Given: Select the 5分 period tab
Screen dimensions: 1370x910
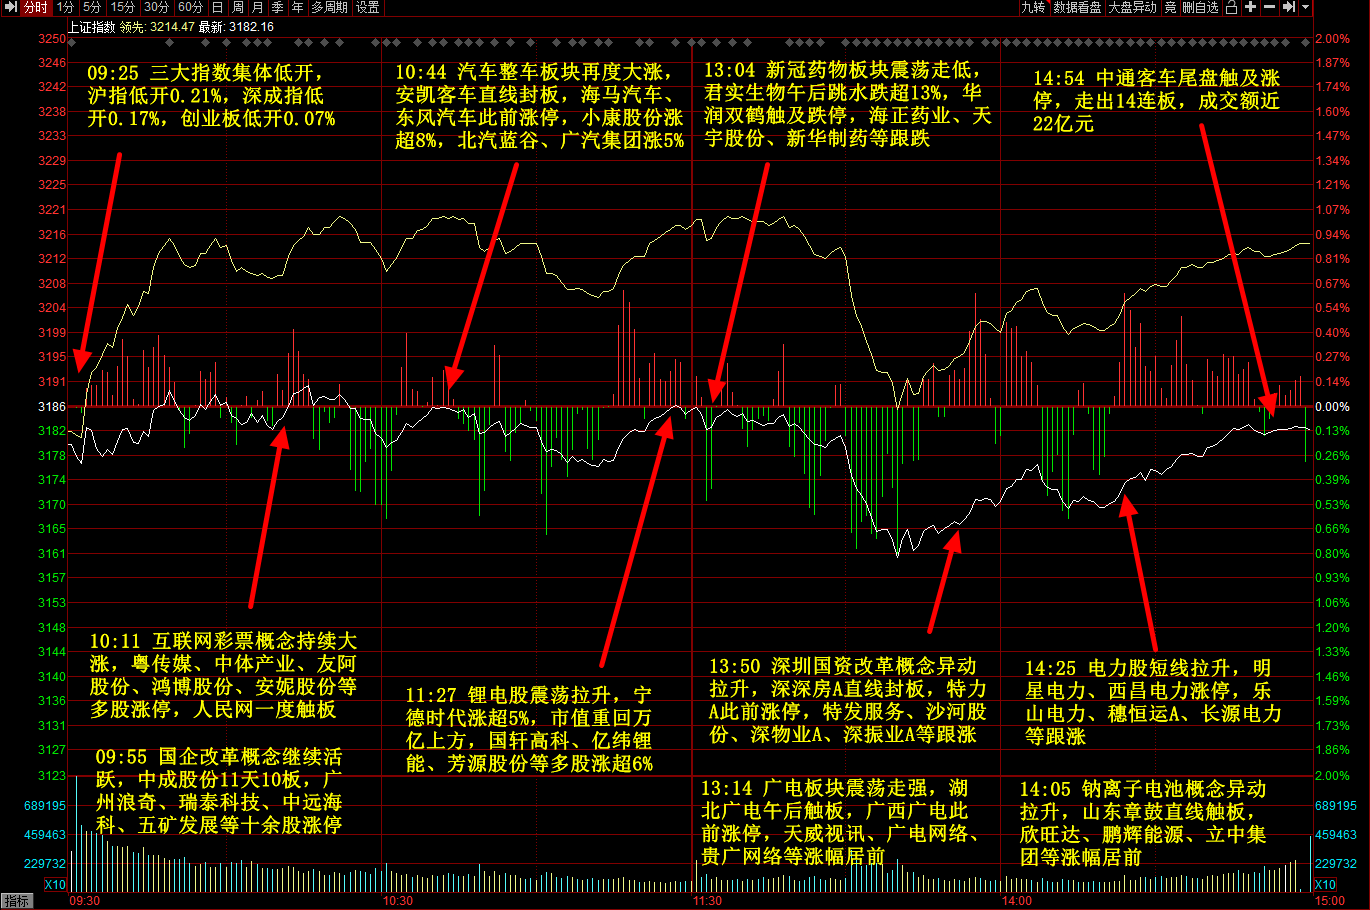Looking at the screenshot, I should pos(92,7).
